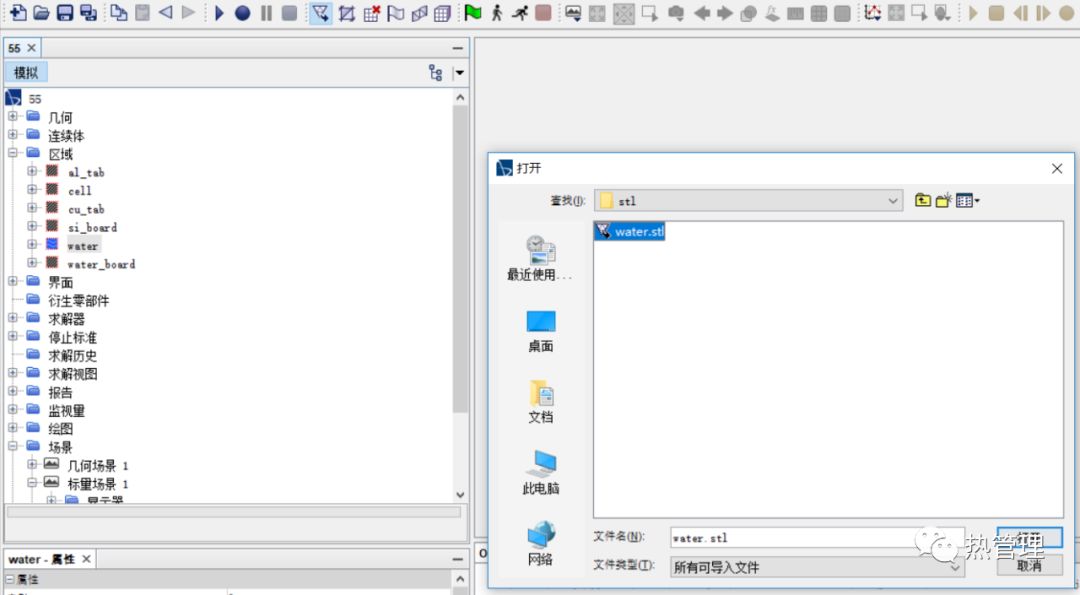
Task: Open the 最近使用 recent places shortcut
Action: click(540, 258)
